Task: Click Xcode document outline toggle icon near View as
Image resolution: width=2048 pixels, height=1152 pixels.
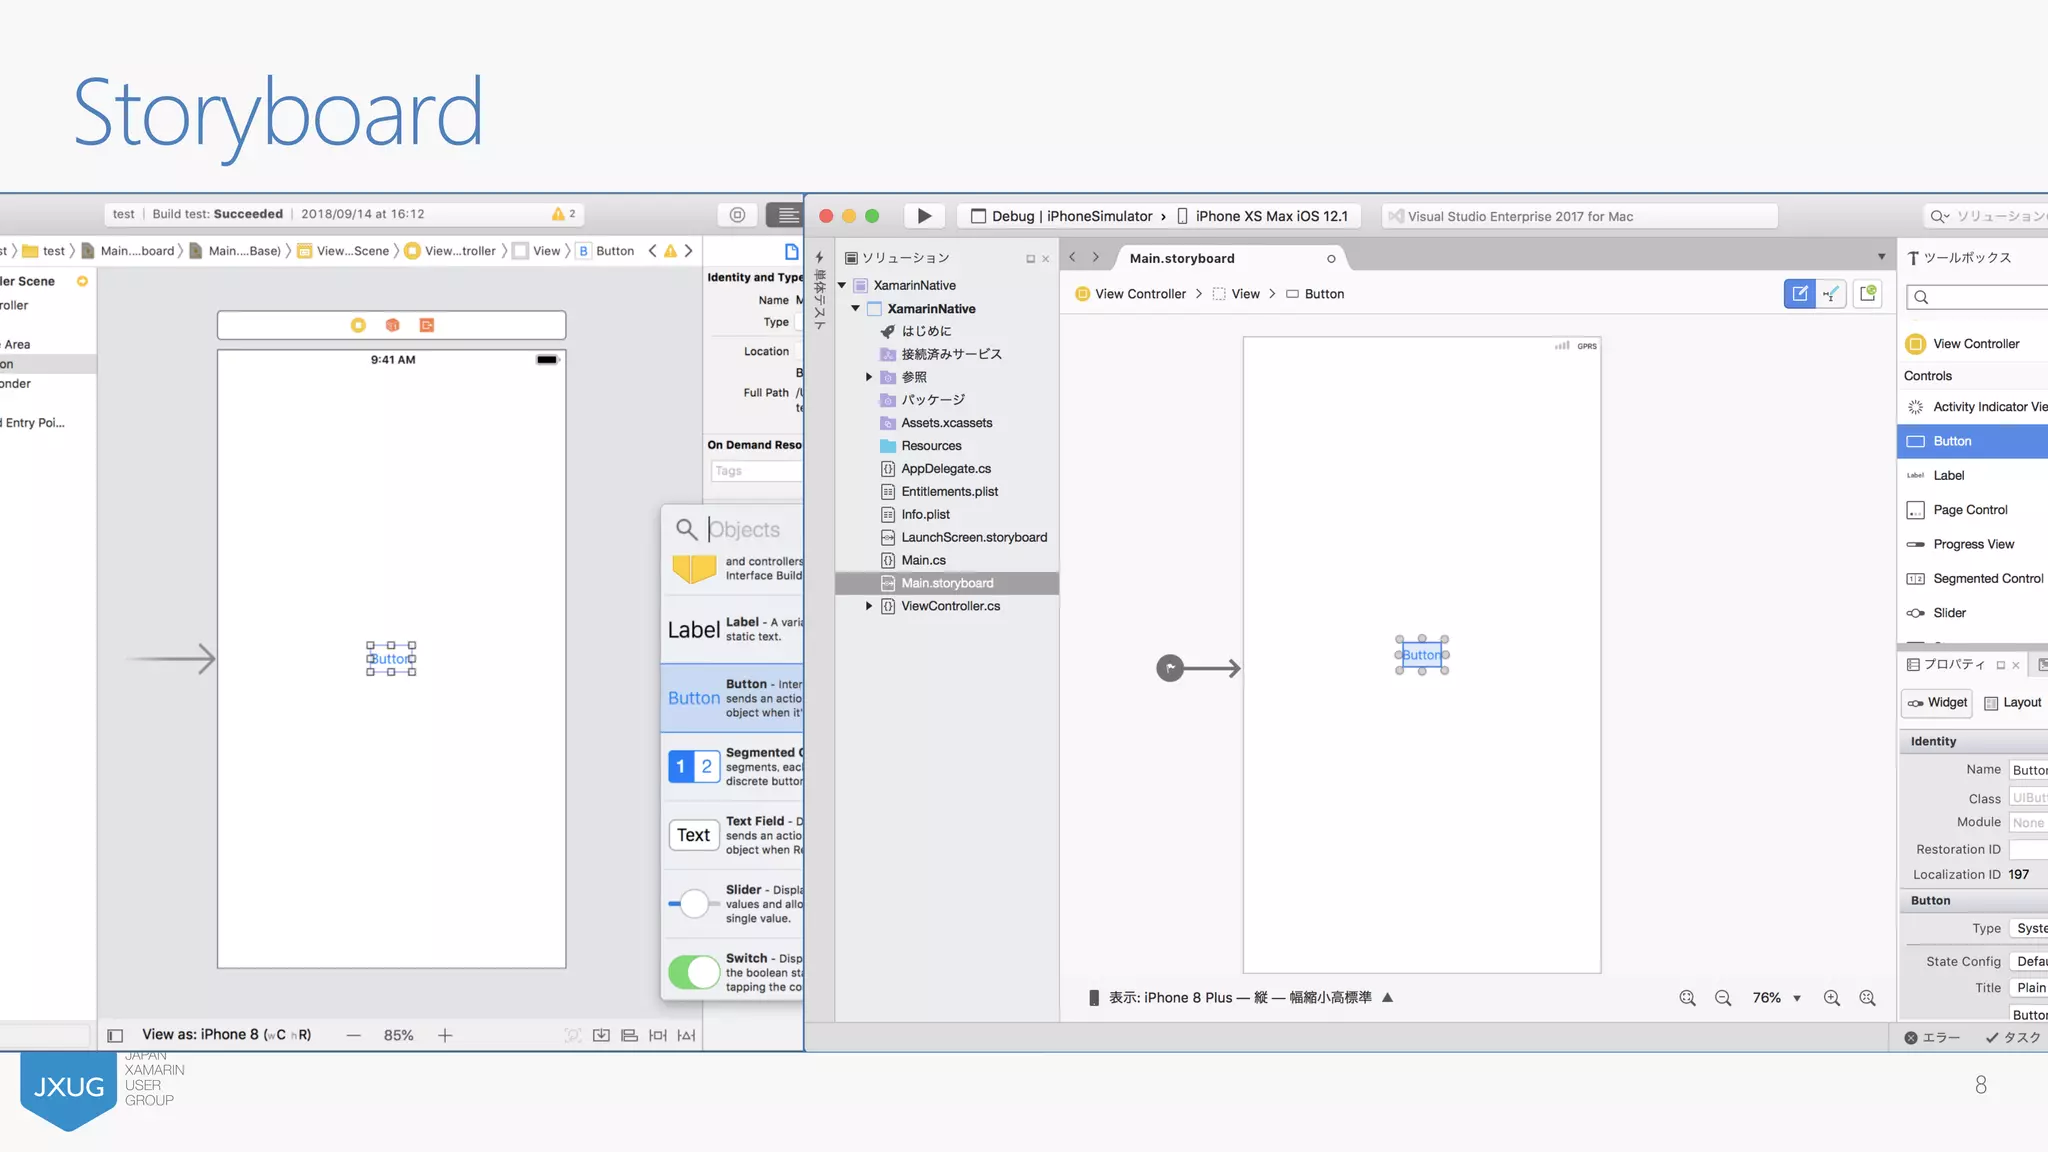Action: [x=115, y=1035]
